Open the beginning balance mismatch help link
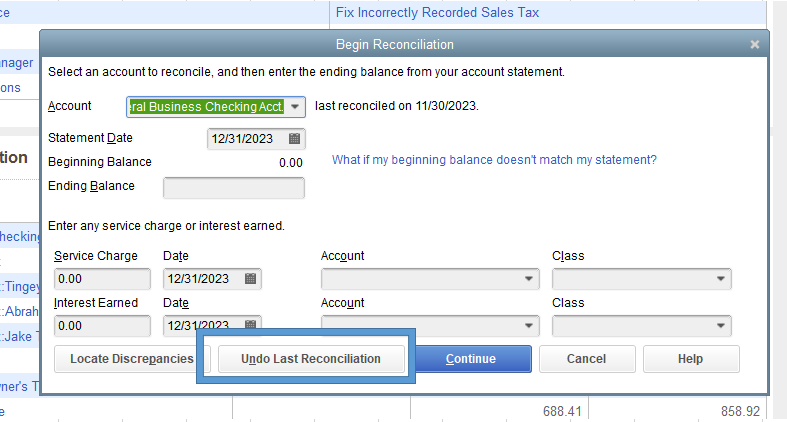 click(494, 160)
